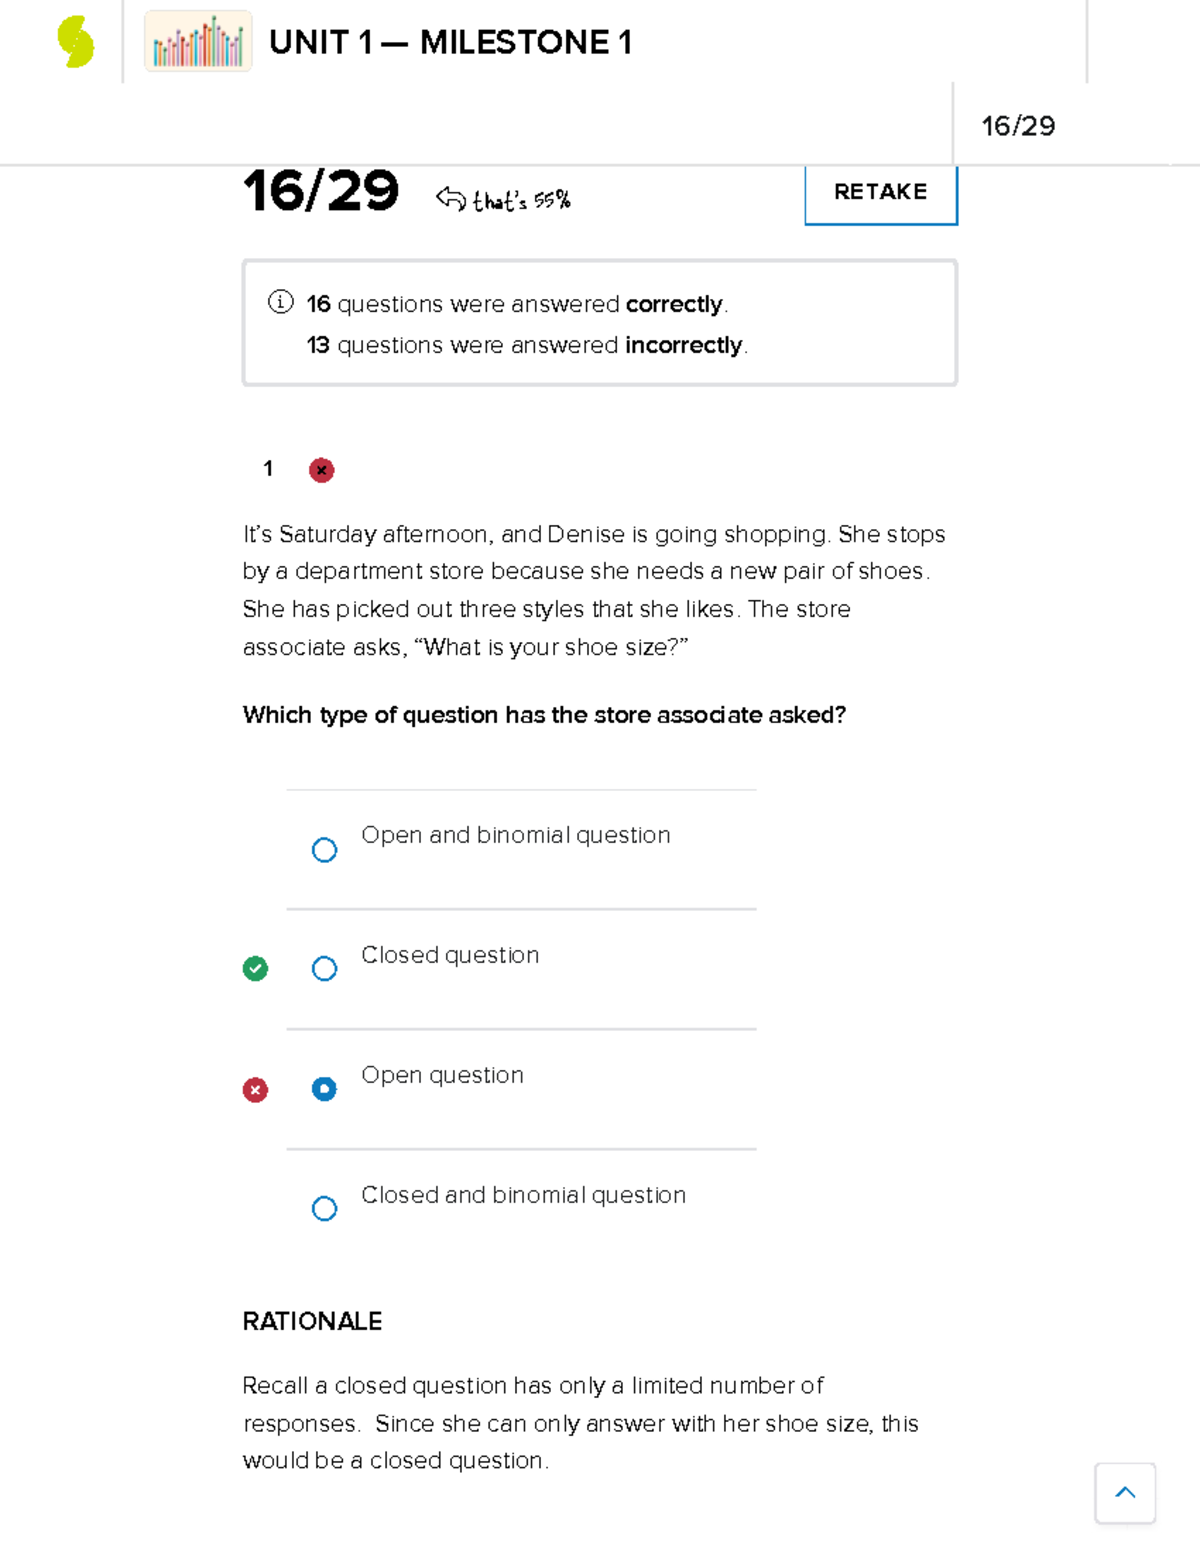Select the Closed question radio button
Screen dimensions: 1200x1553
[x=323, y=968]
